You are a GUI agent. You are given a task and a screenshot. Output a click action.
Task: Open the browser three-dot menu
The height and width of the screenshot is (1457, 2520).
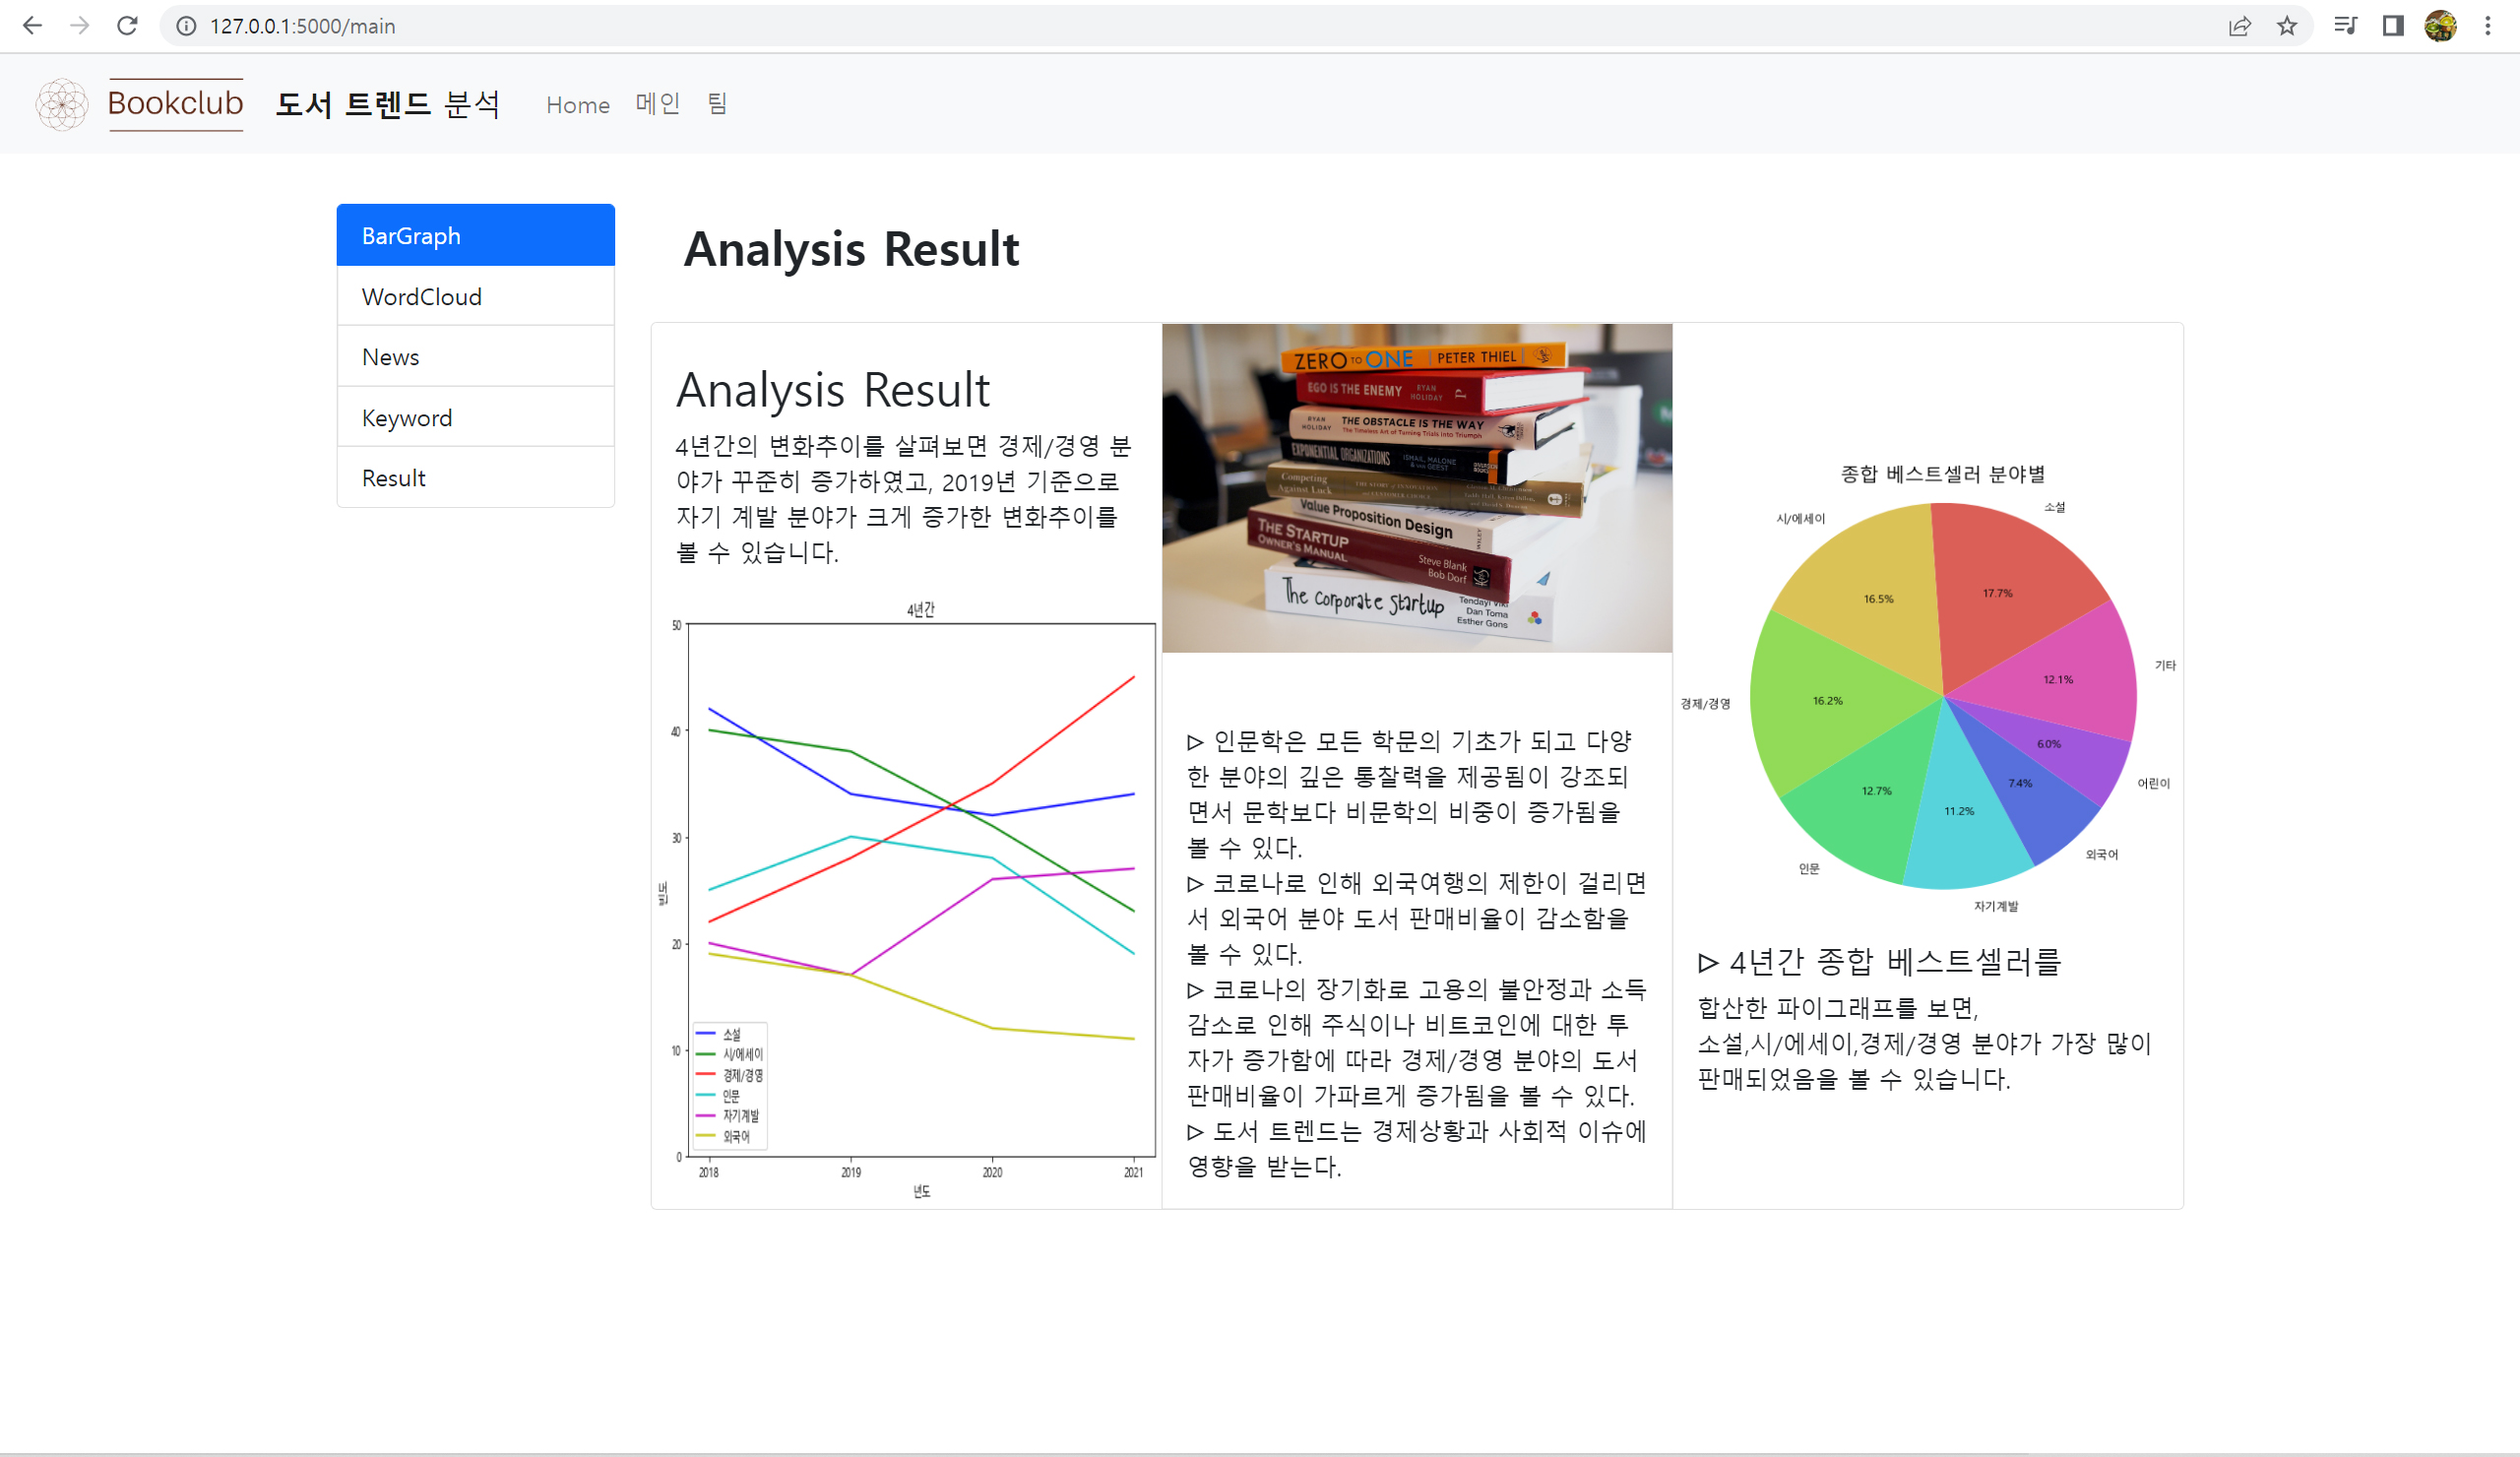[x=2488, y=26]
